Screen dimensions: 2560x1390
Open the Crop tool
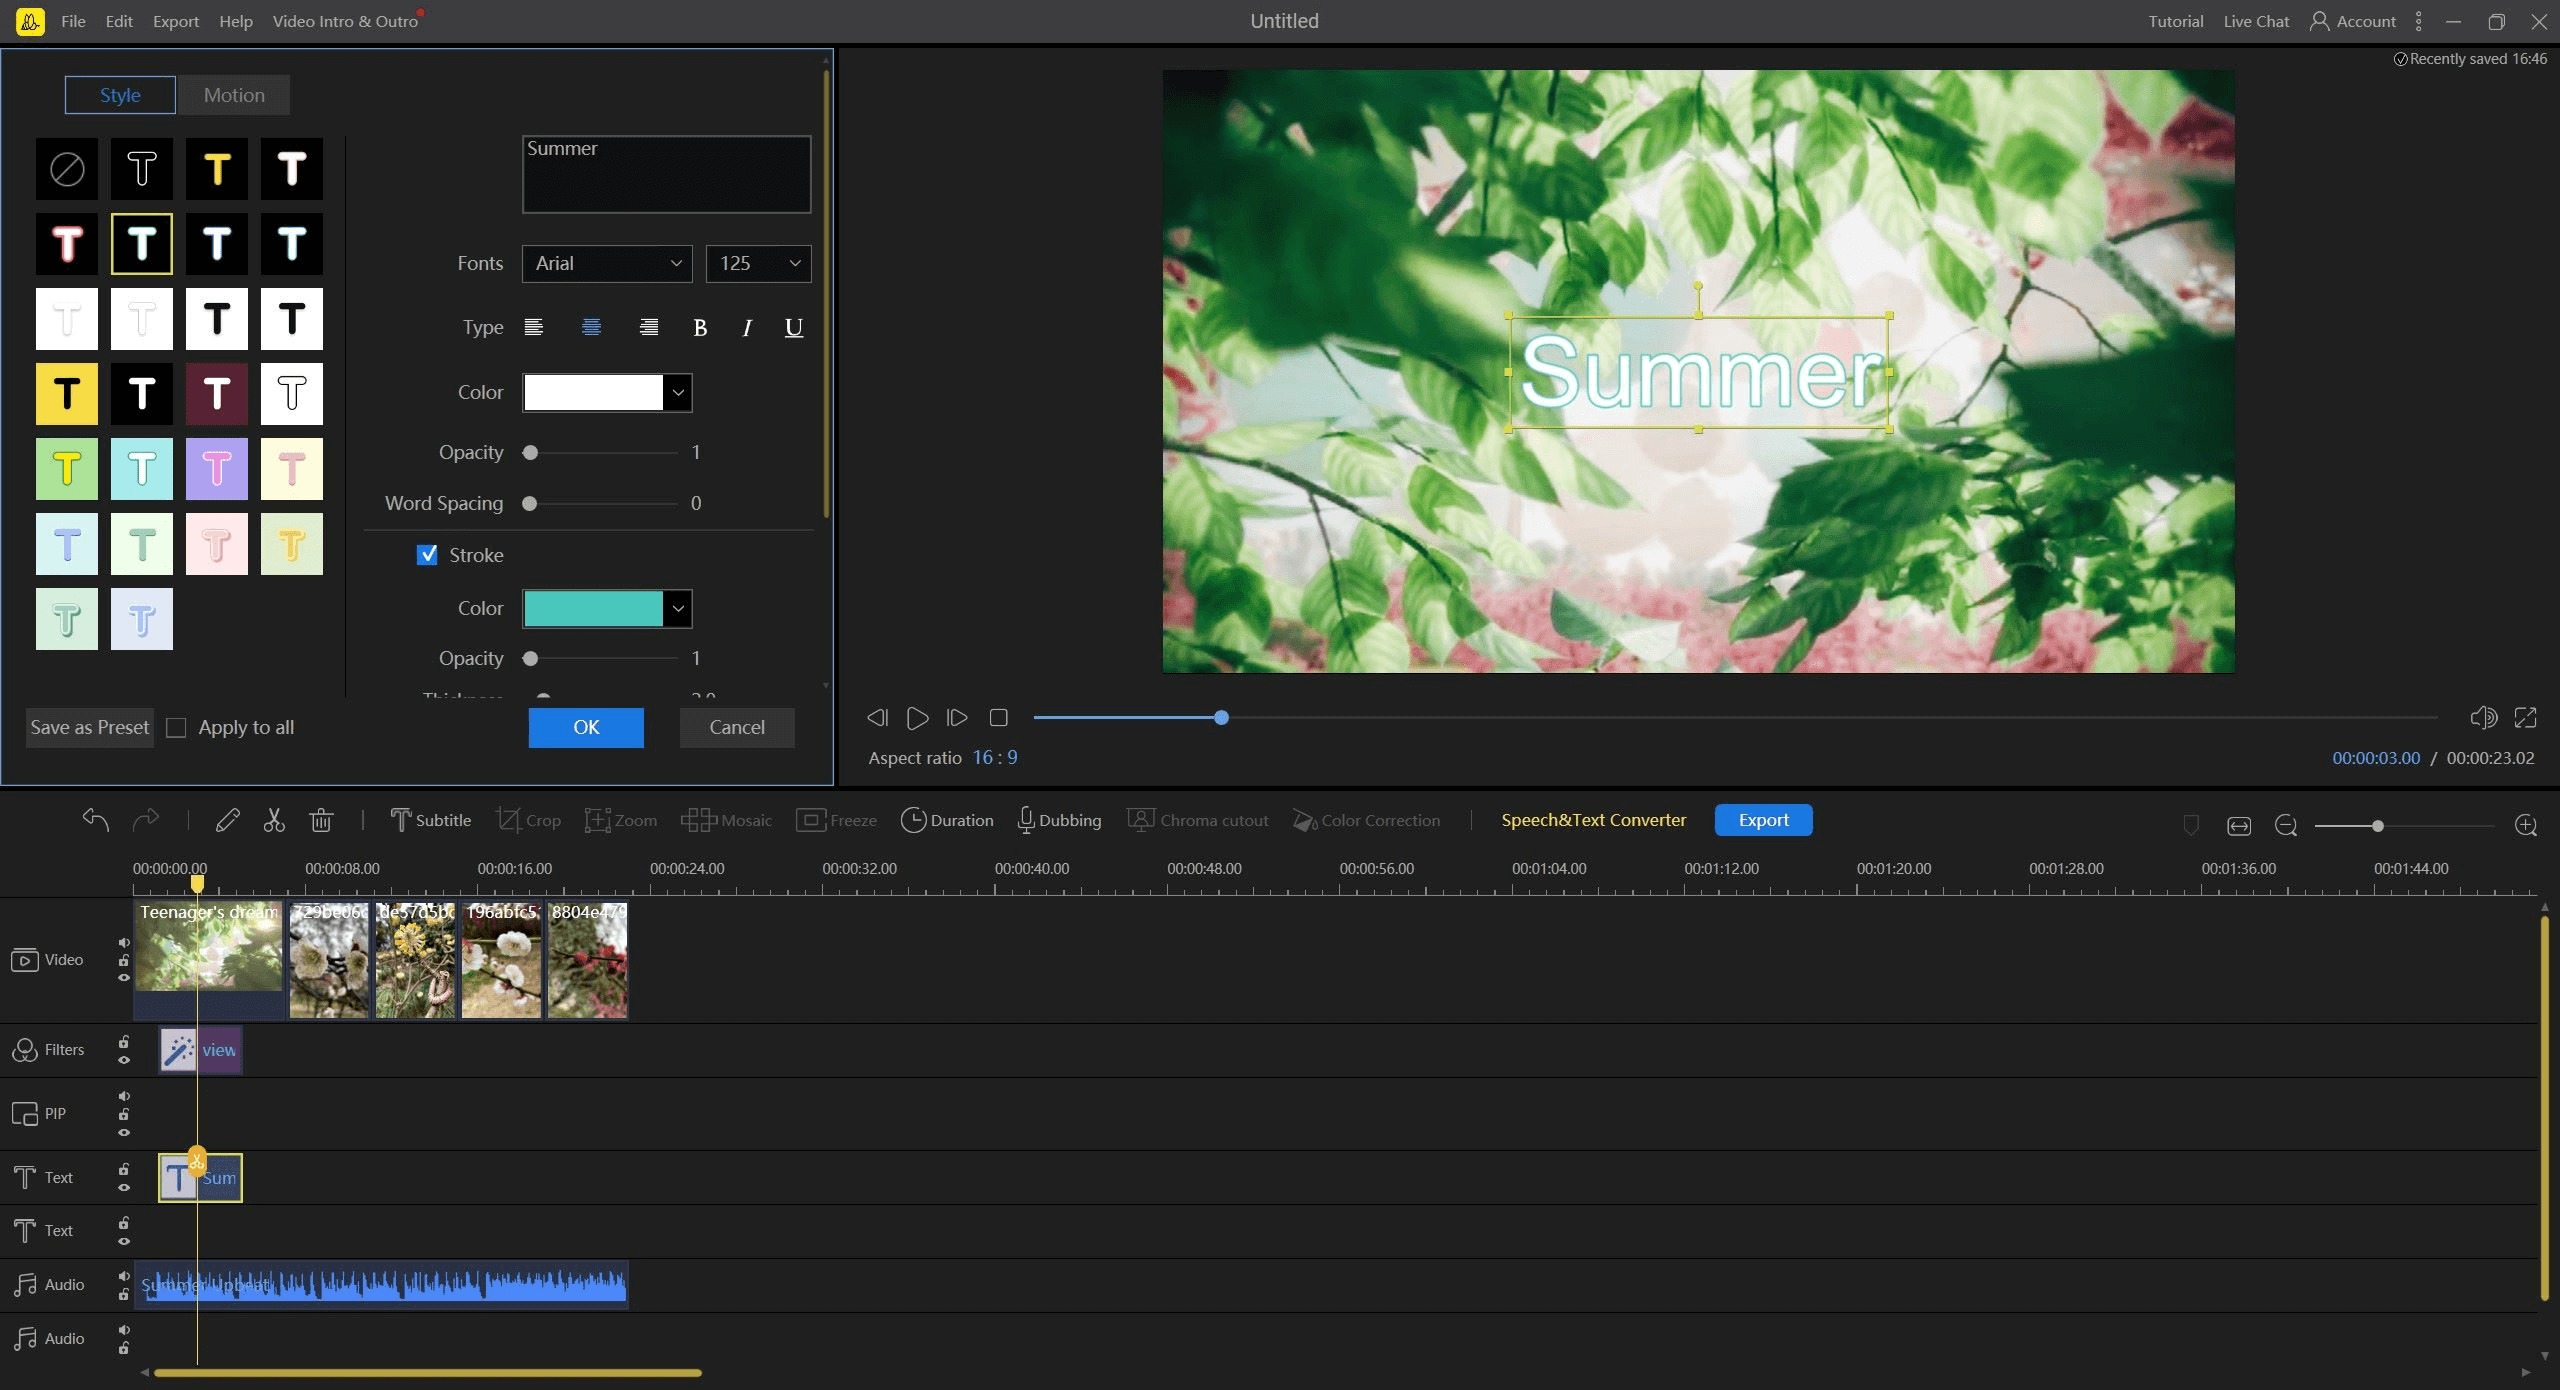529,819
